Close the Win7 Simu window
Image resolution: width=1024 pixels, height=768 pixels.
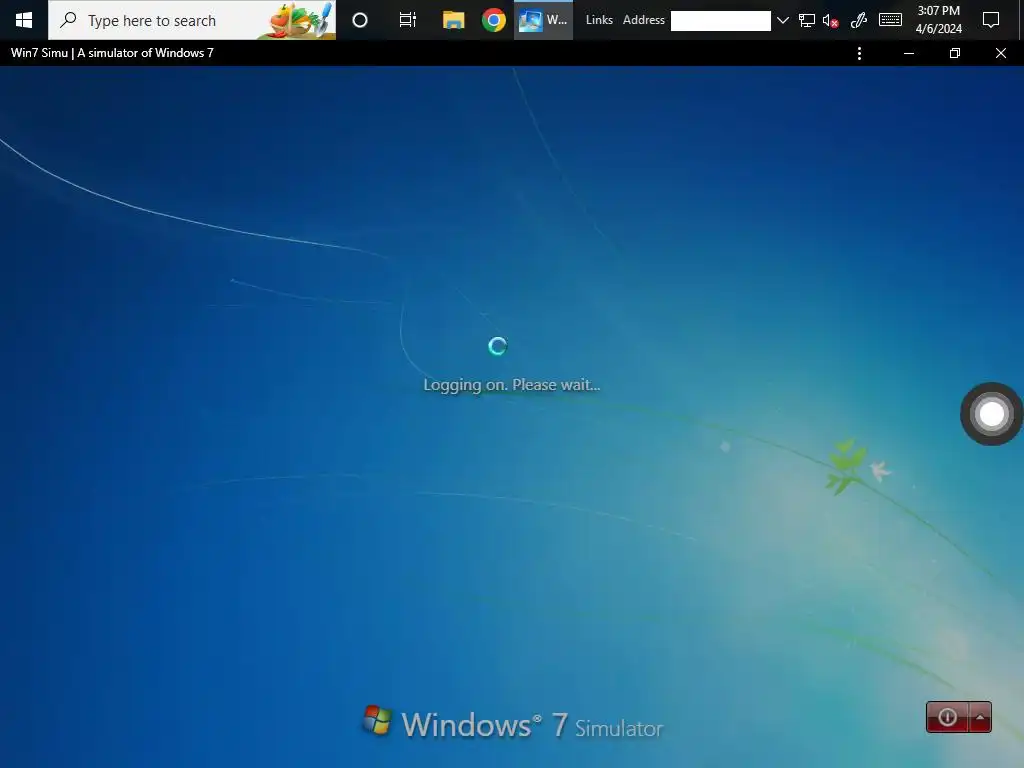(1000, 54)
